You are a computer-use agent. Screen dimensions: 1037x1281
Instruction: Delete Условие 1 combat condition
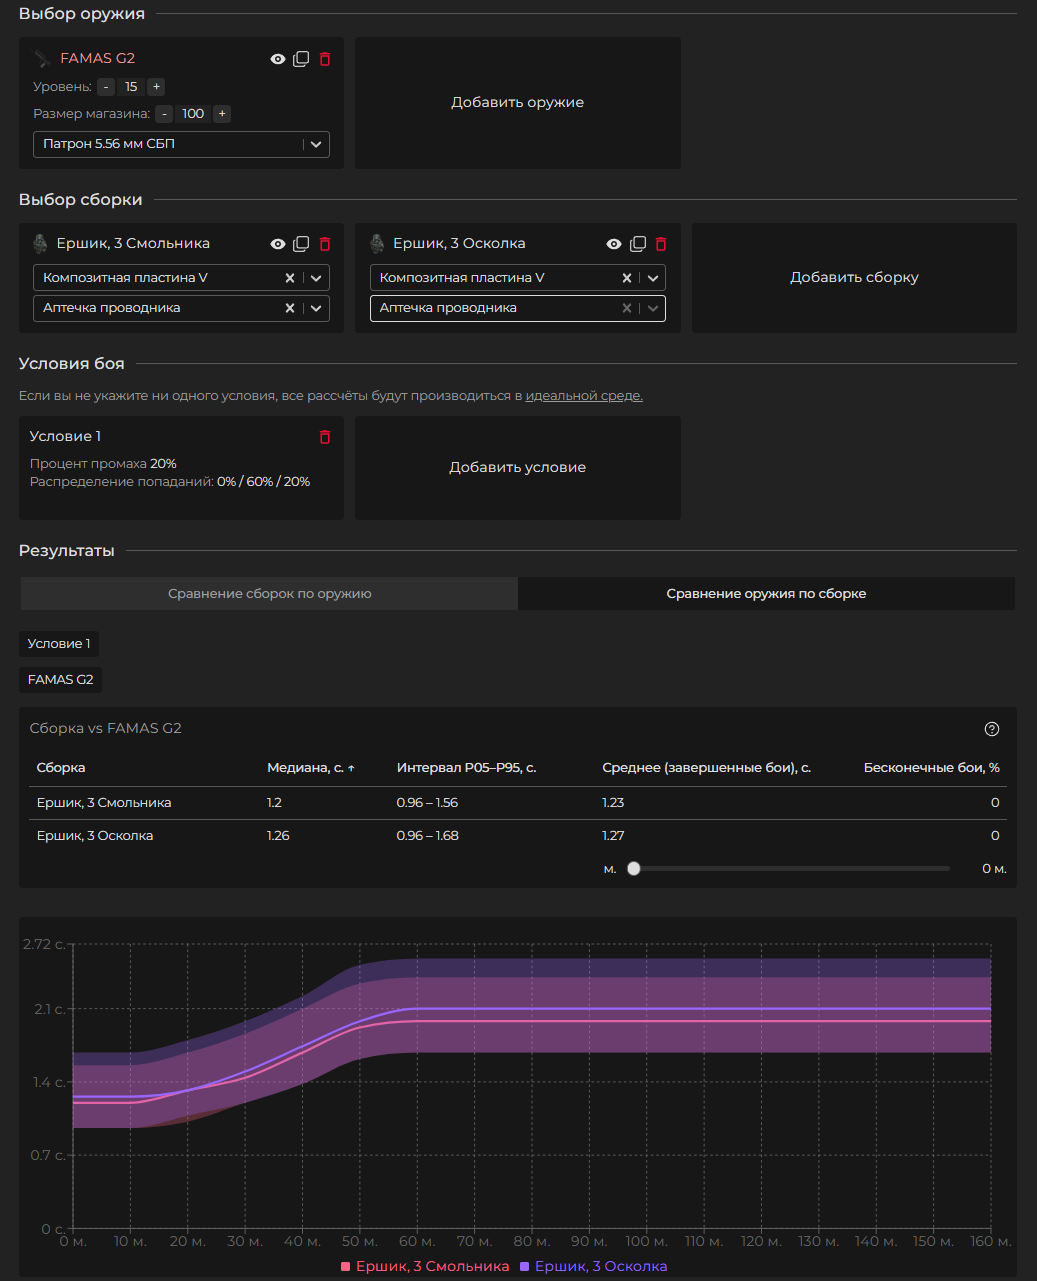point(325,437)
